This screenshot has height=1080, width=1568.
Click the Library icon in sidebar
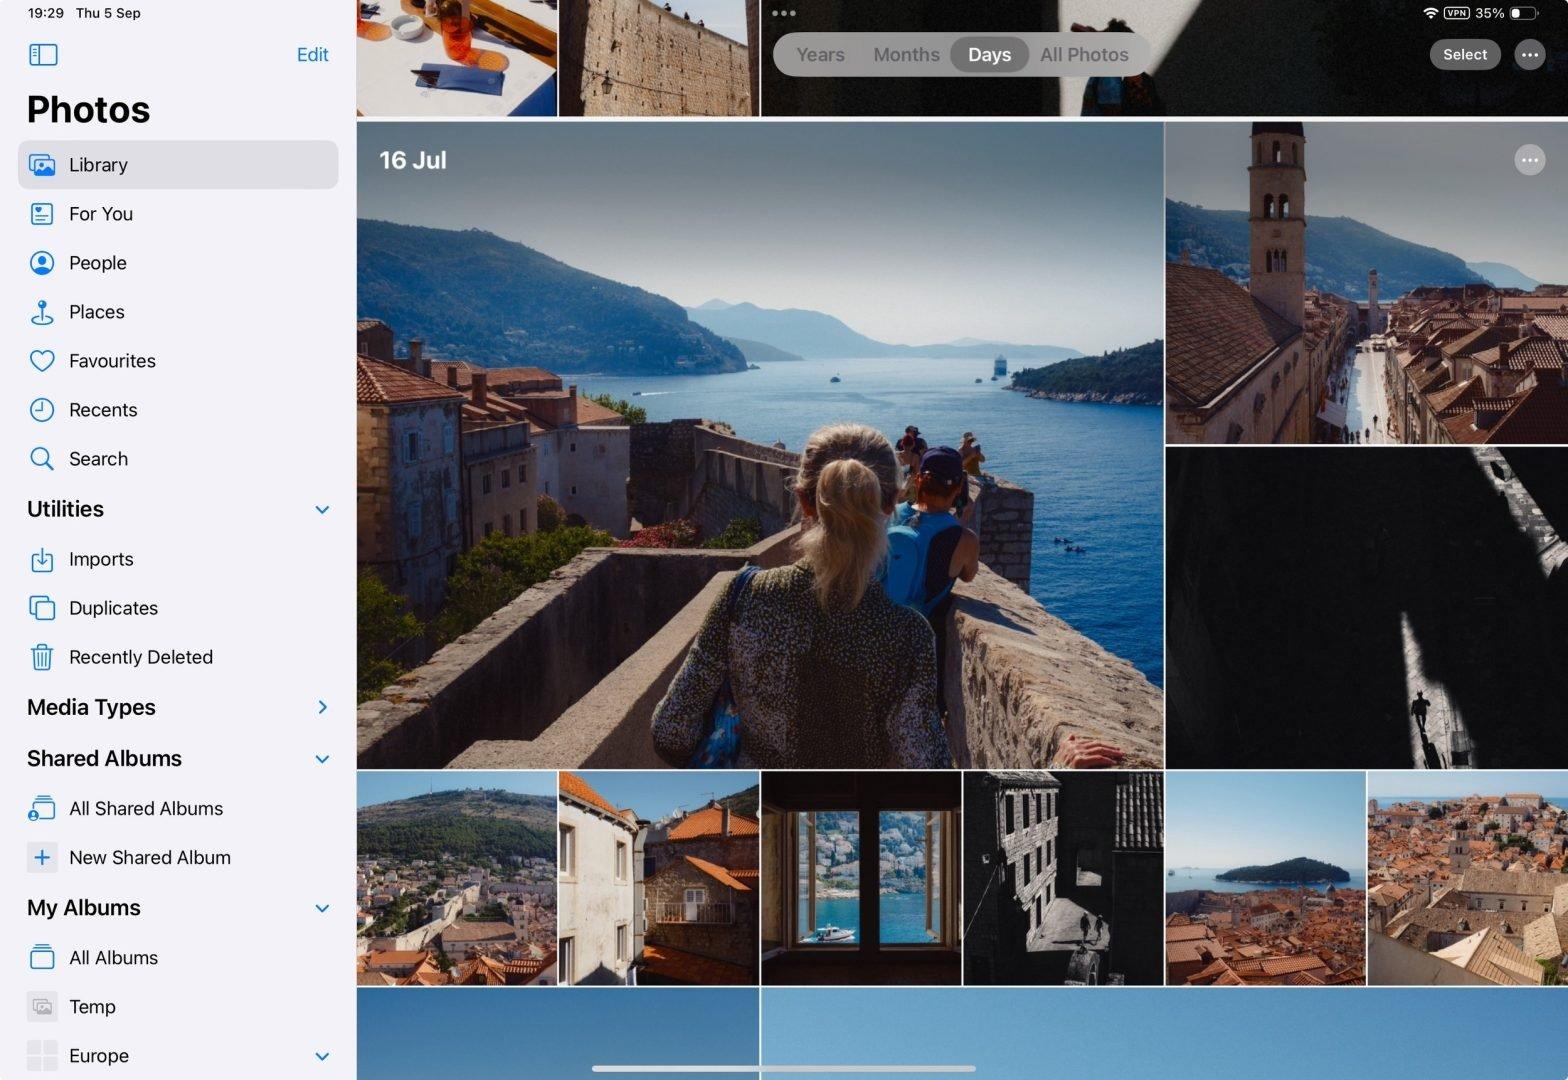[42, 165]
